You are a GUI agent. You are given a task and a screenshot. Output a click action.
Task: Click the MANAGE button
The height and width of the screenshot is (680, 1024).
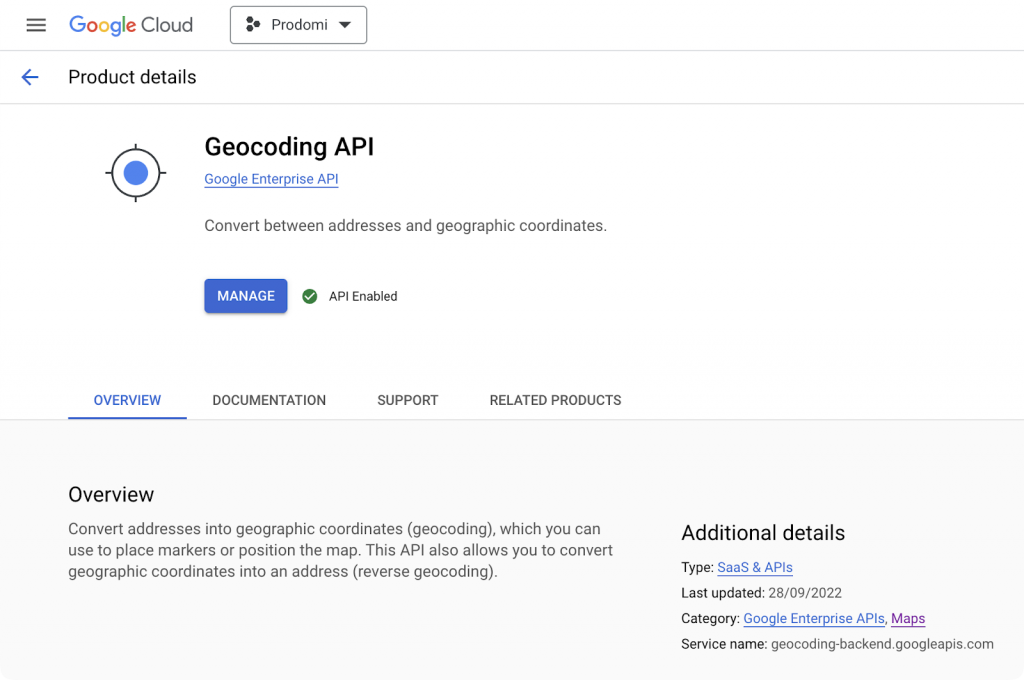[246, 296]
